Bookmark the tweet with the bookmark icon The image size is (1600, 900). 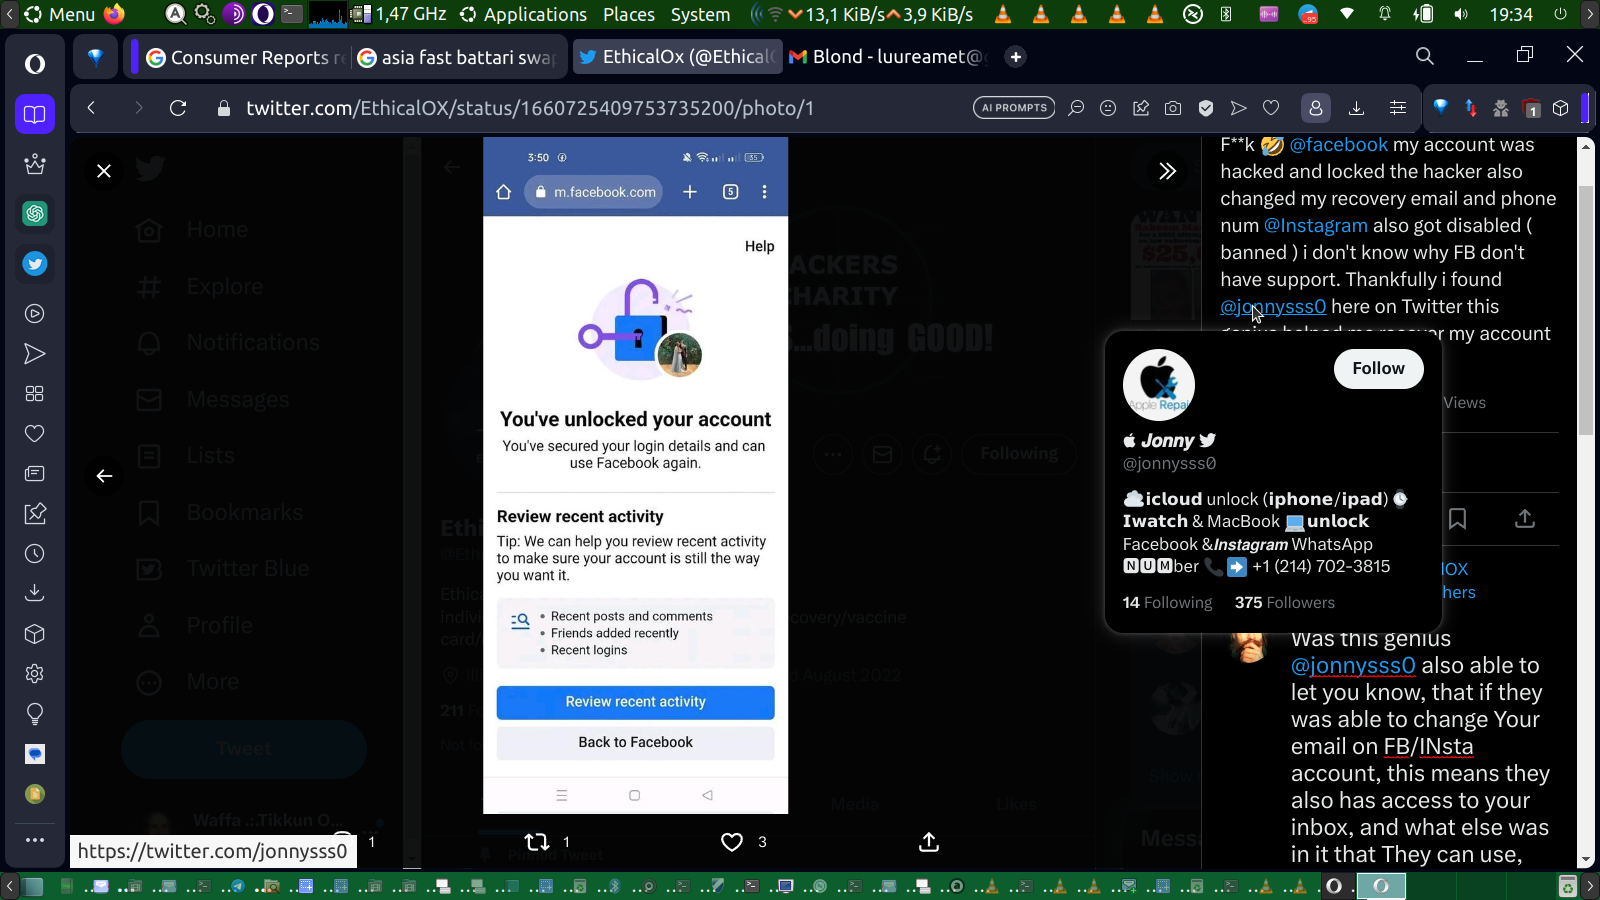coord(1458,519)
